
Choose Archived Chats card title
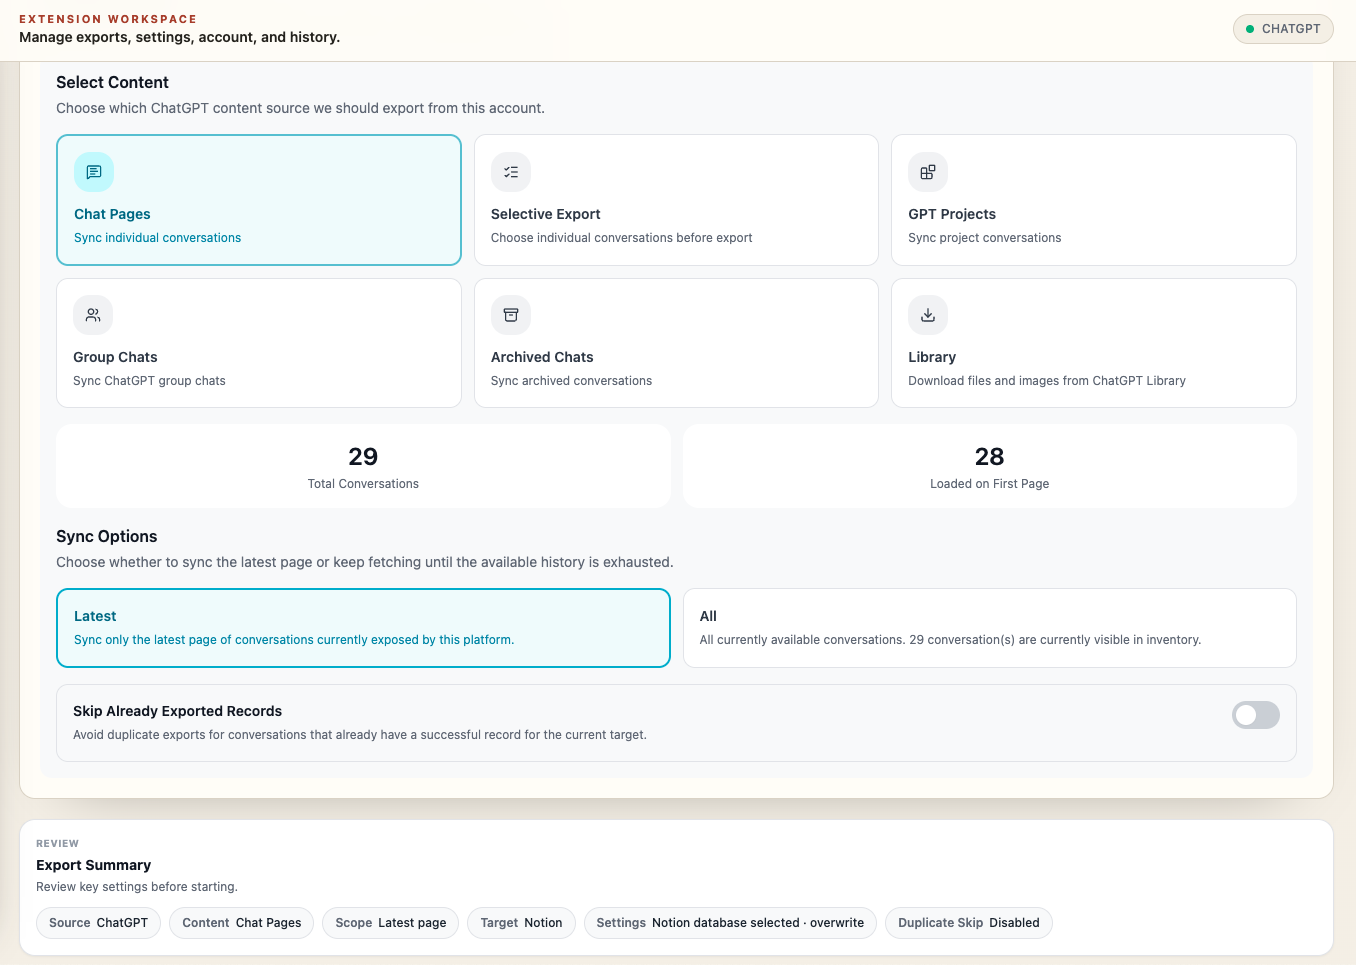542,357
